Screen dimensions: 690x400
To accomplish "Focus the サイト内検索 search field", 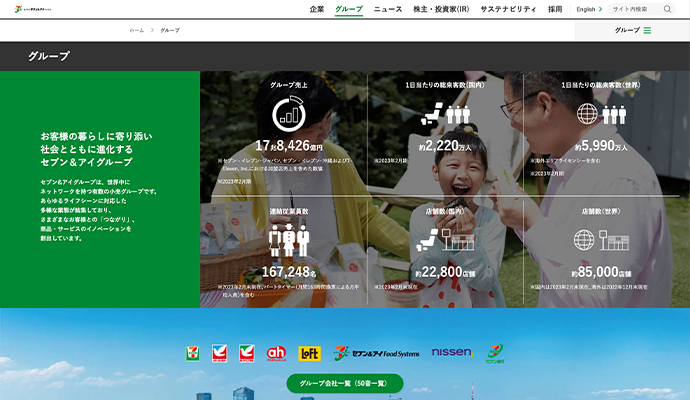I will (x=634, y=9).
